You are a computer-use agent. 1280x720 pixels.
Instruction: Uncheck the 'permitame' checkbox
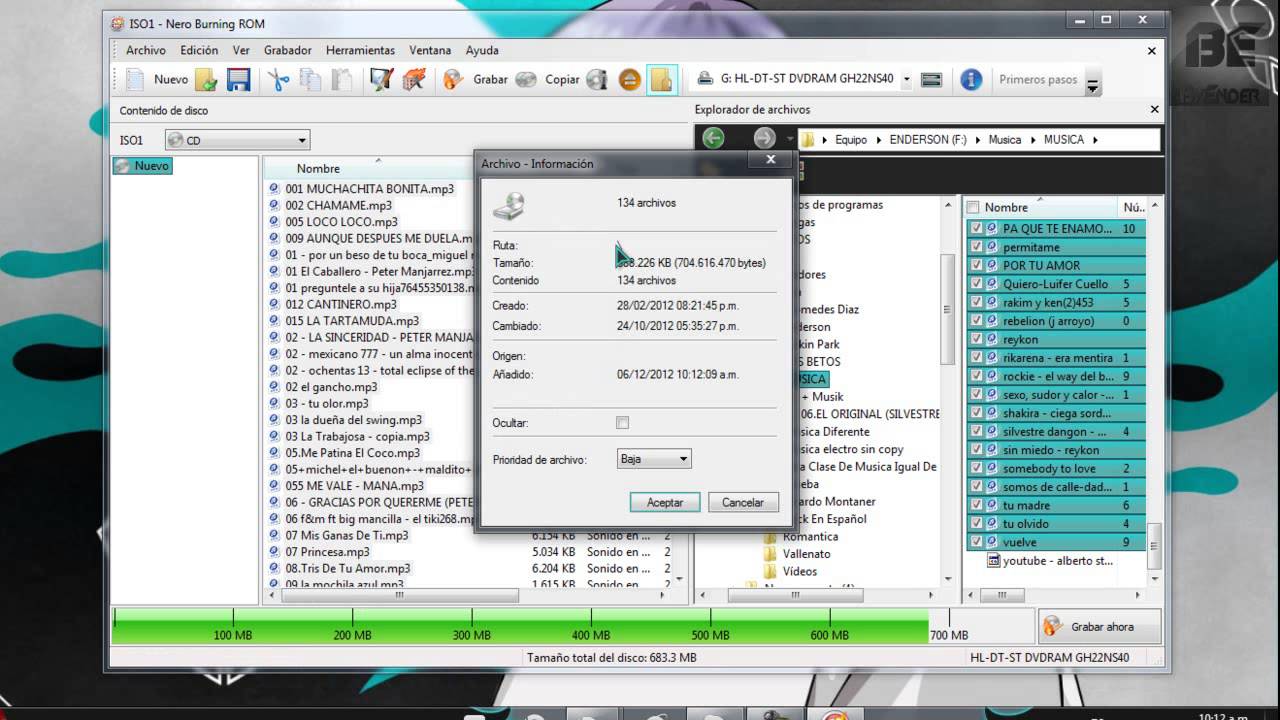click(976, 247)
